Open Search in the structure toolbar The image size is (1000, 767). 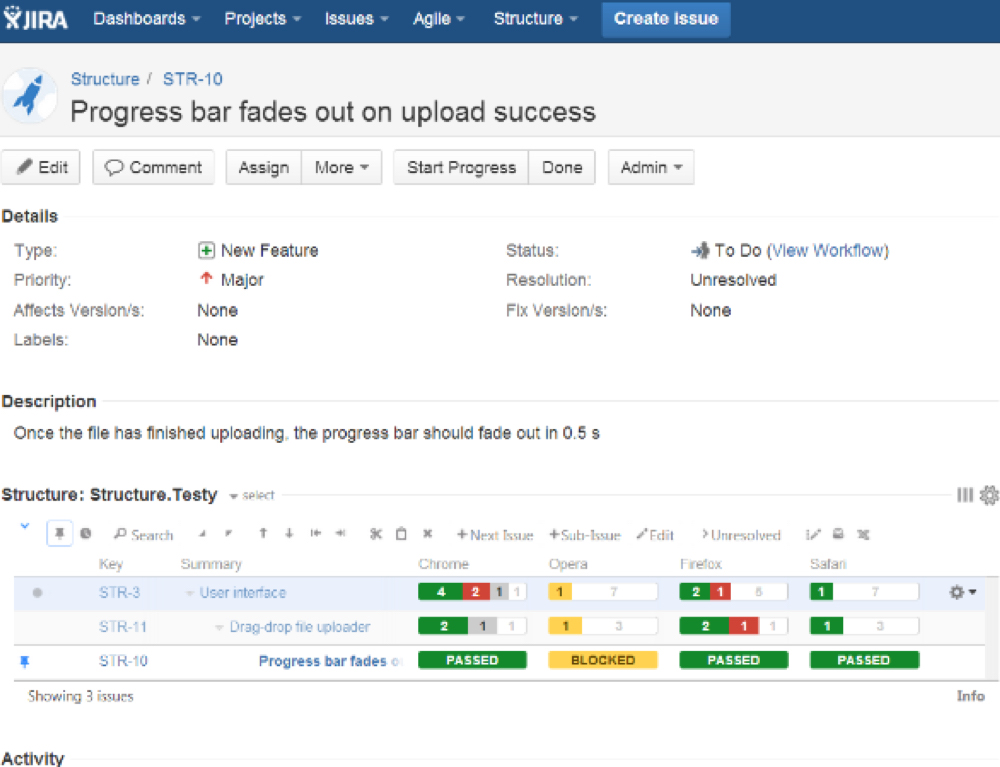tap(143, 535)
